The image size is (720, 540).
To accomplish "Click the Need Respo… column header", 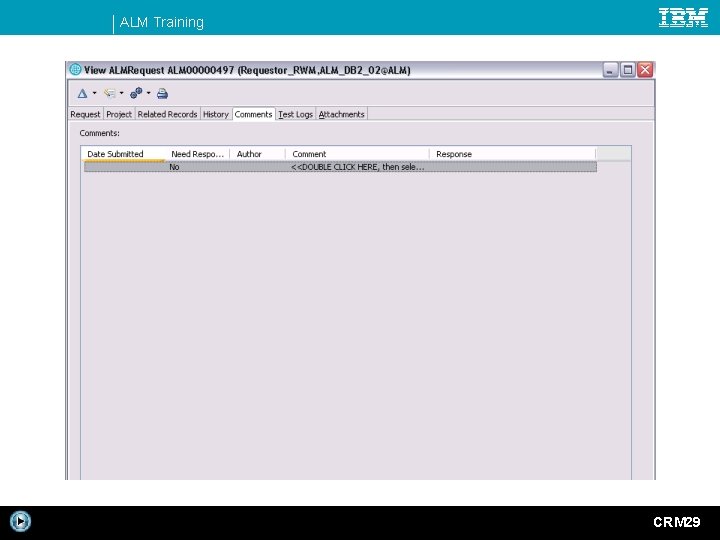I will click(x=197, y=154).
